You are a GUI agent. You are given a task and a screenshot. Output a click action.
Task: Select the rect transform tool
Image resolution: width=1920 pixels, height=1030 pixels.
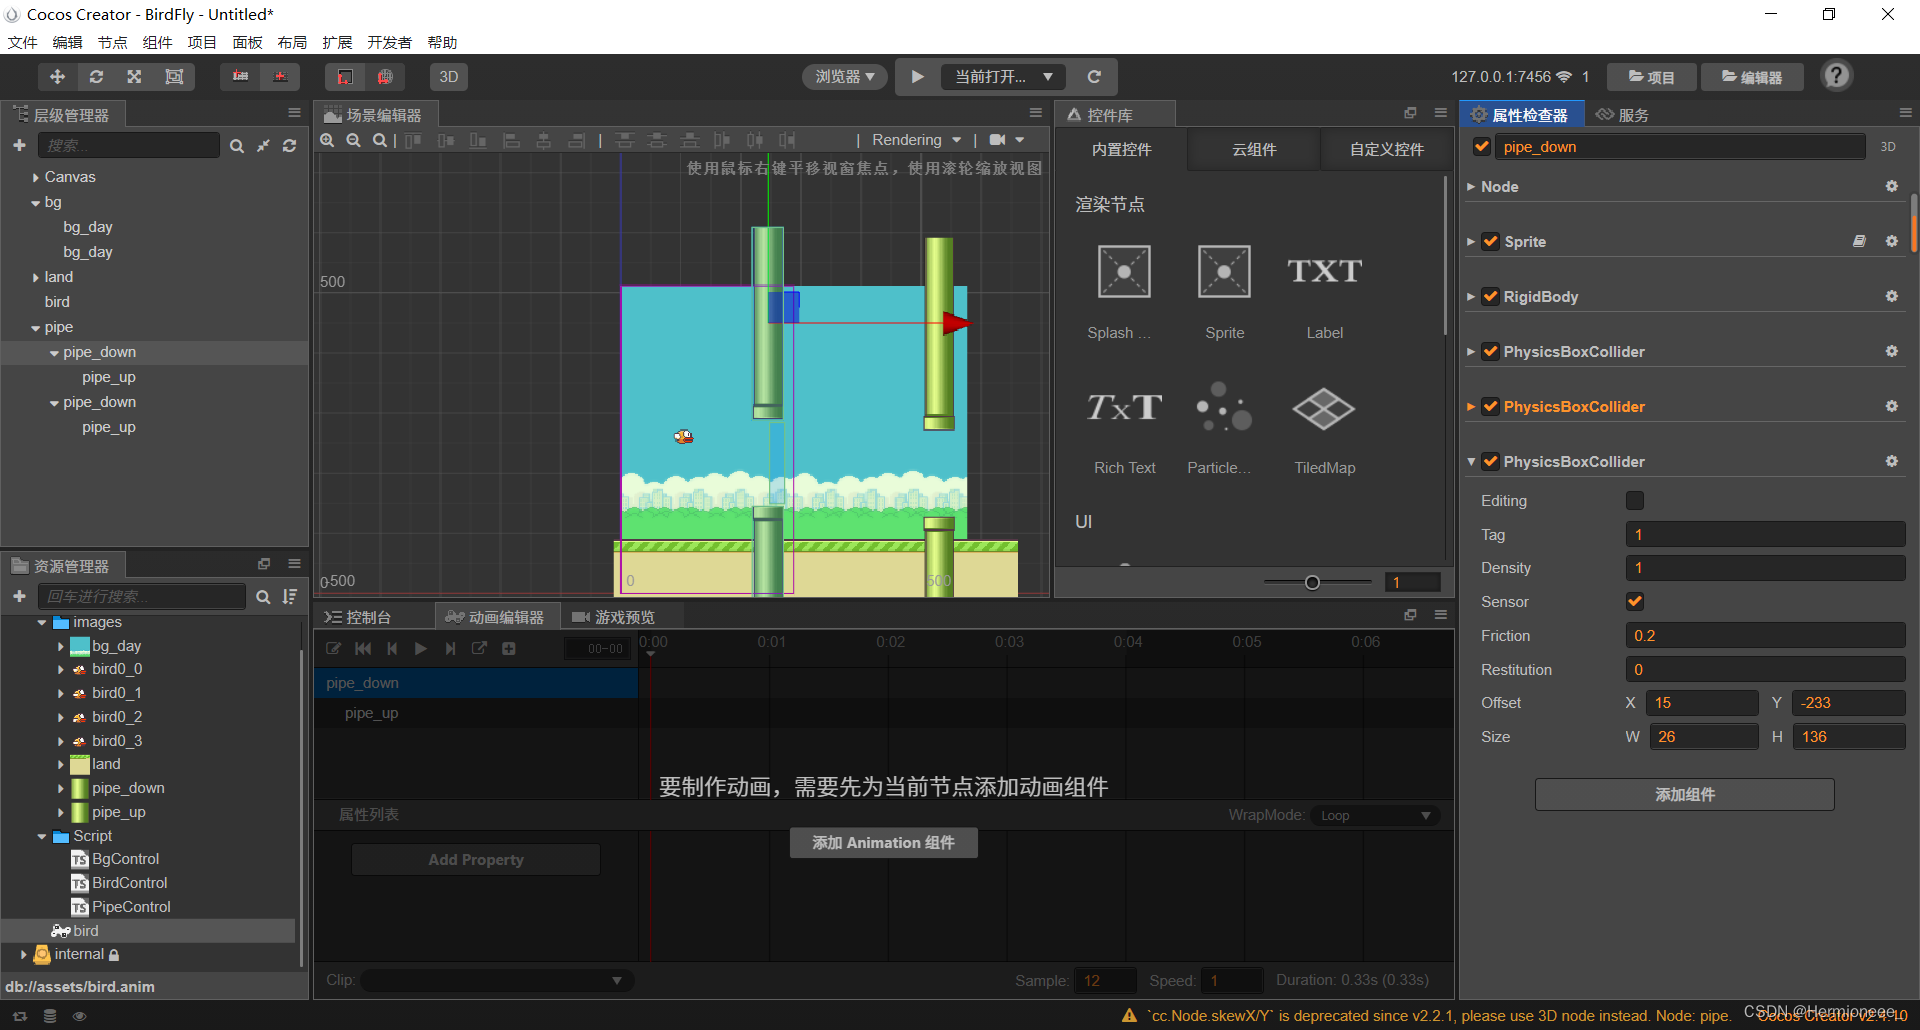tap(174, 77)
